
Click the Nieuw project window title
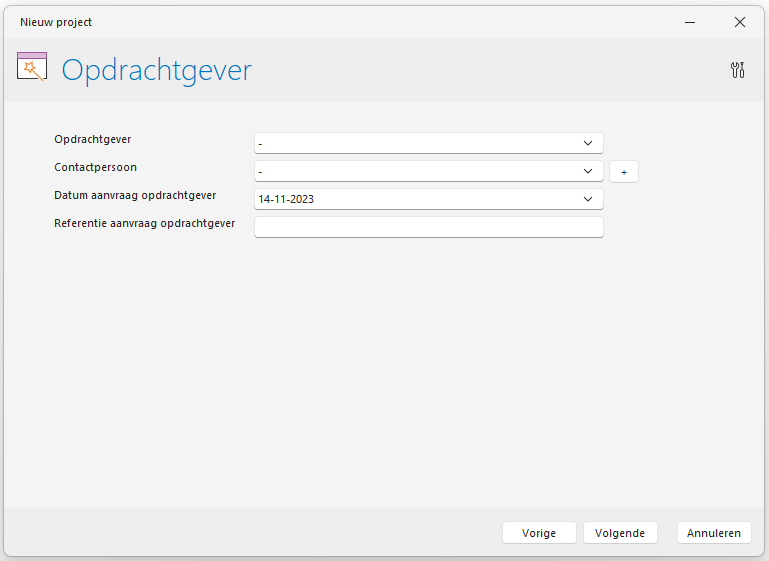tap(56, 22)
